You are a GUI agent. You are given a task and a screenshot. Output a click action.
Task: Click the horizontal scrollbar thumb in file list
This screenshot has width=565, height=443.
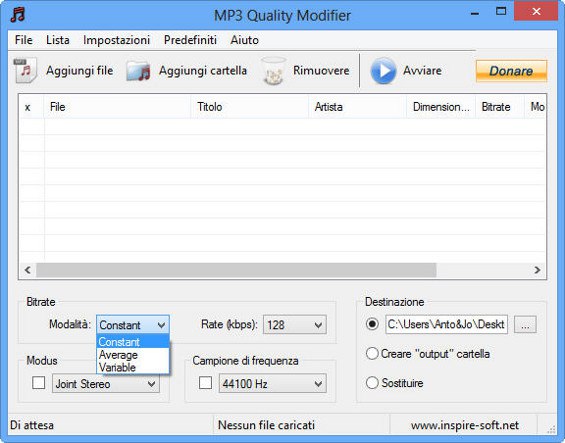236,270
